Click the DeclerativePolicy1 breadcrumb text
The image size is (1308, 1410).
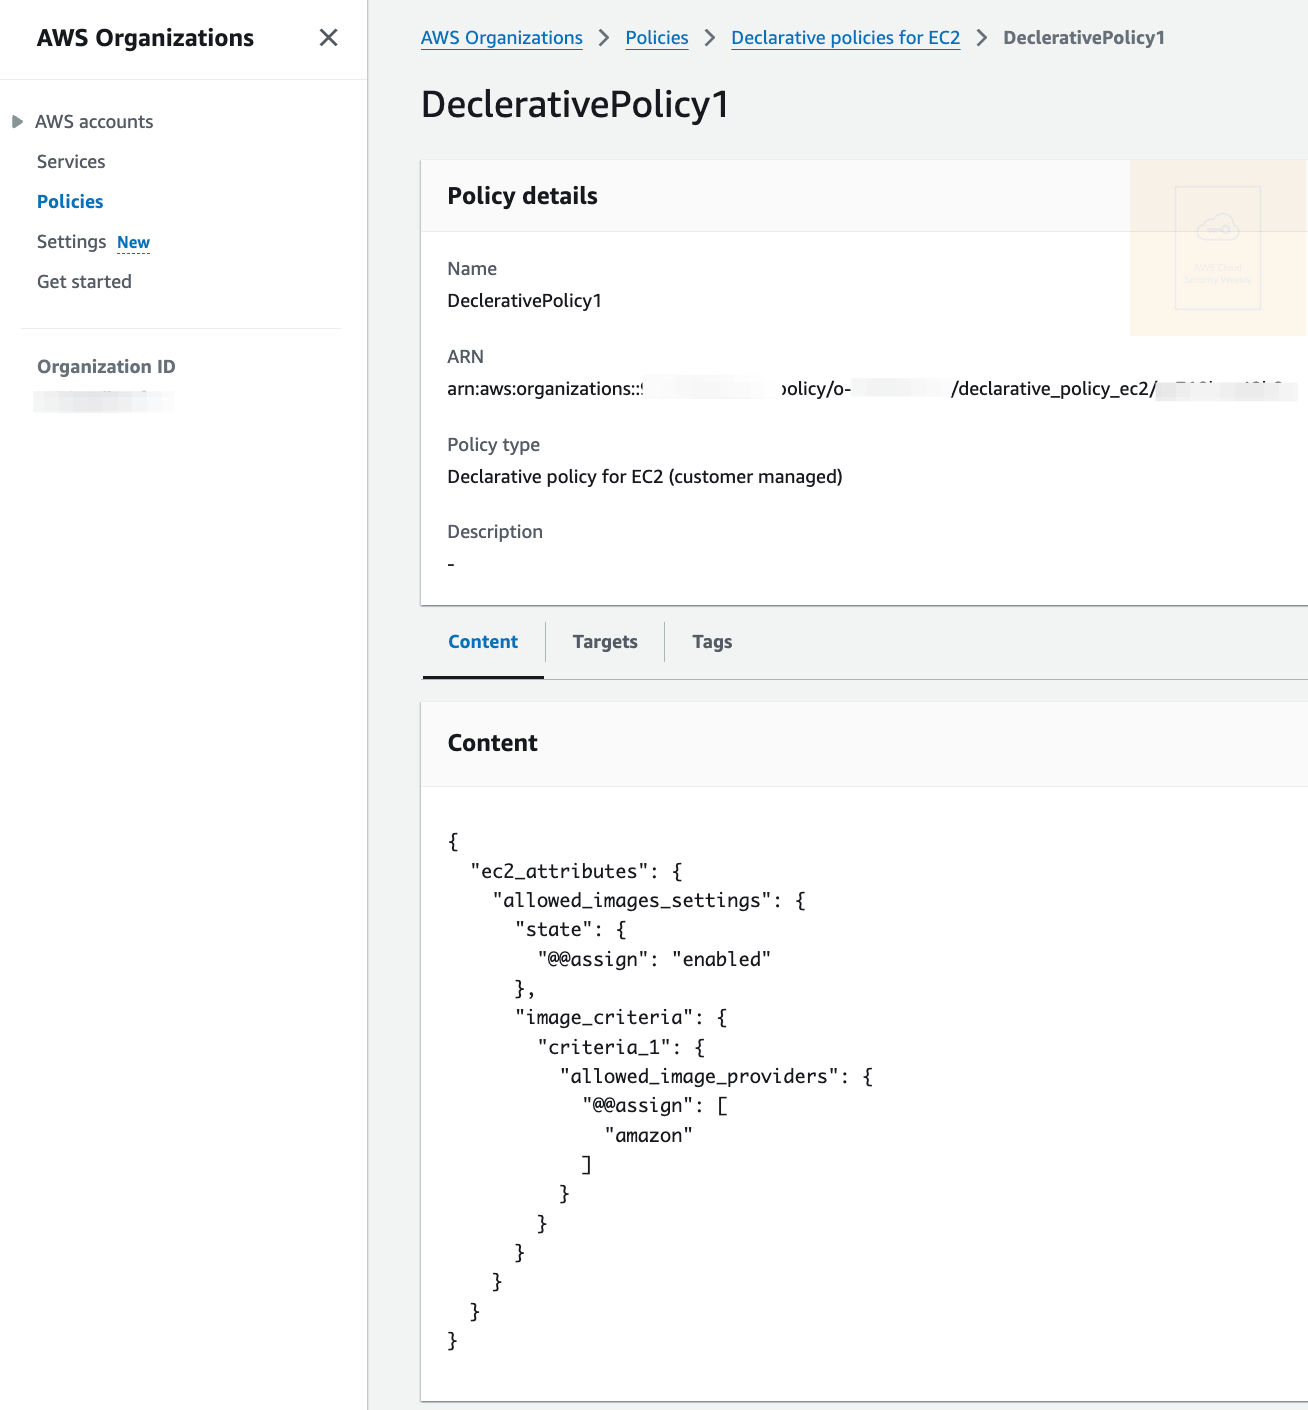point(1084,38)
